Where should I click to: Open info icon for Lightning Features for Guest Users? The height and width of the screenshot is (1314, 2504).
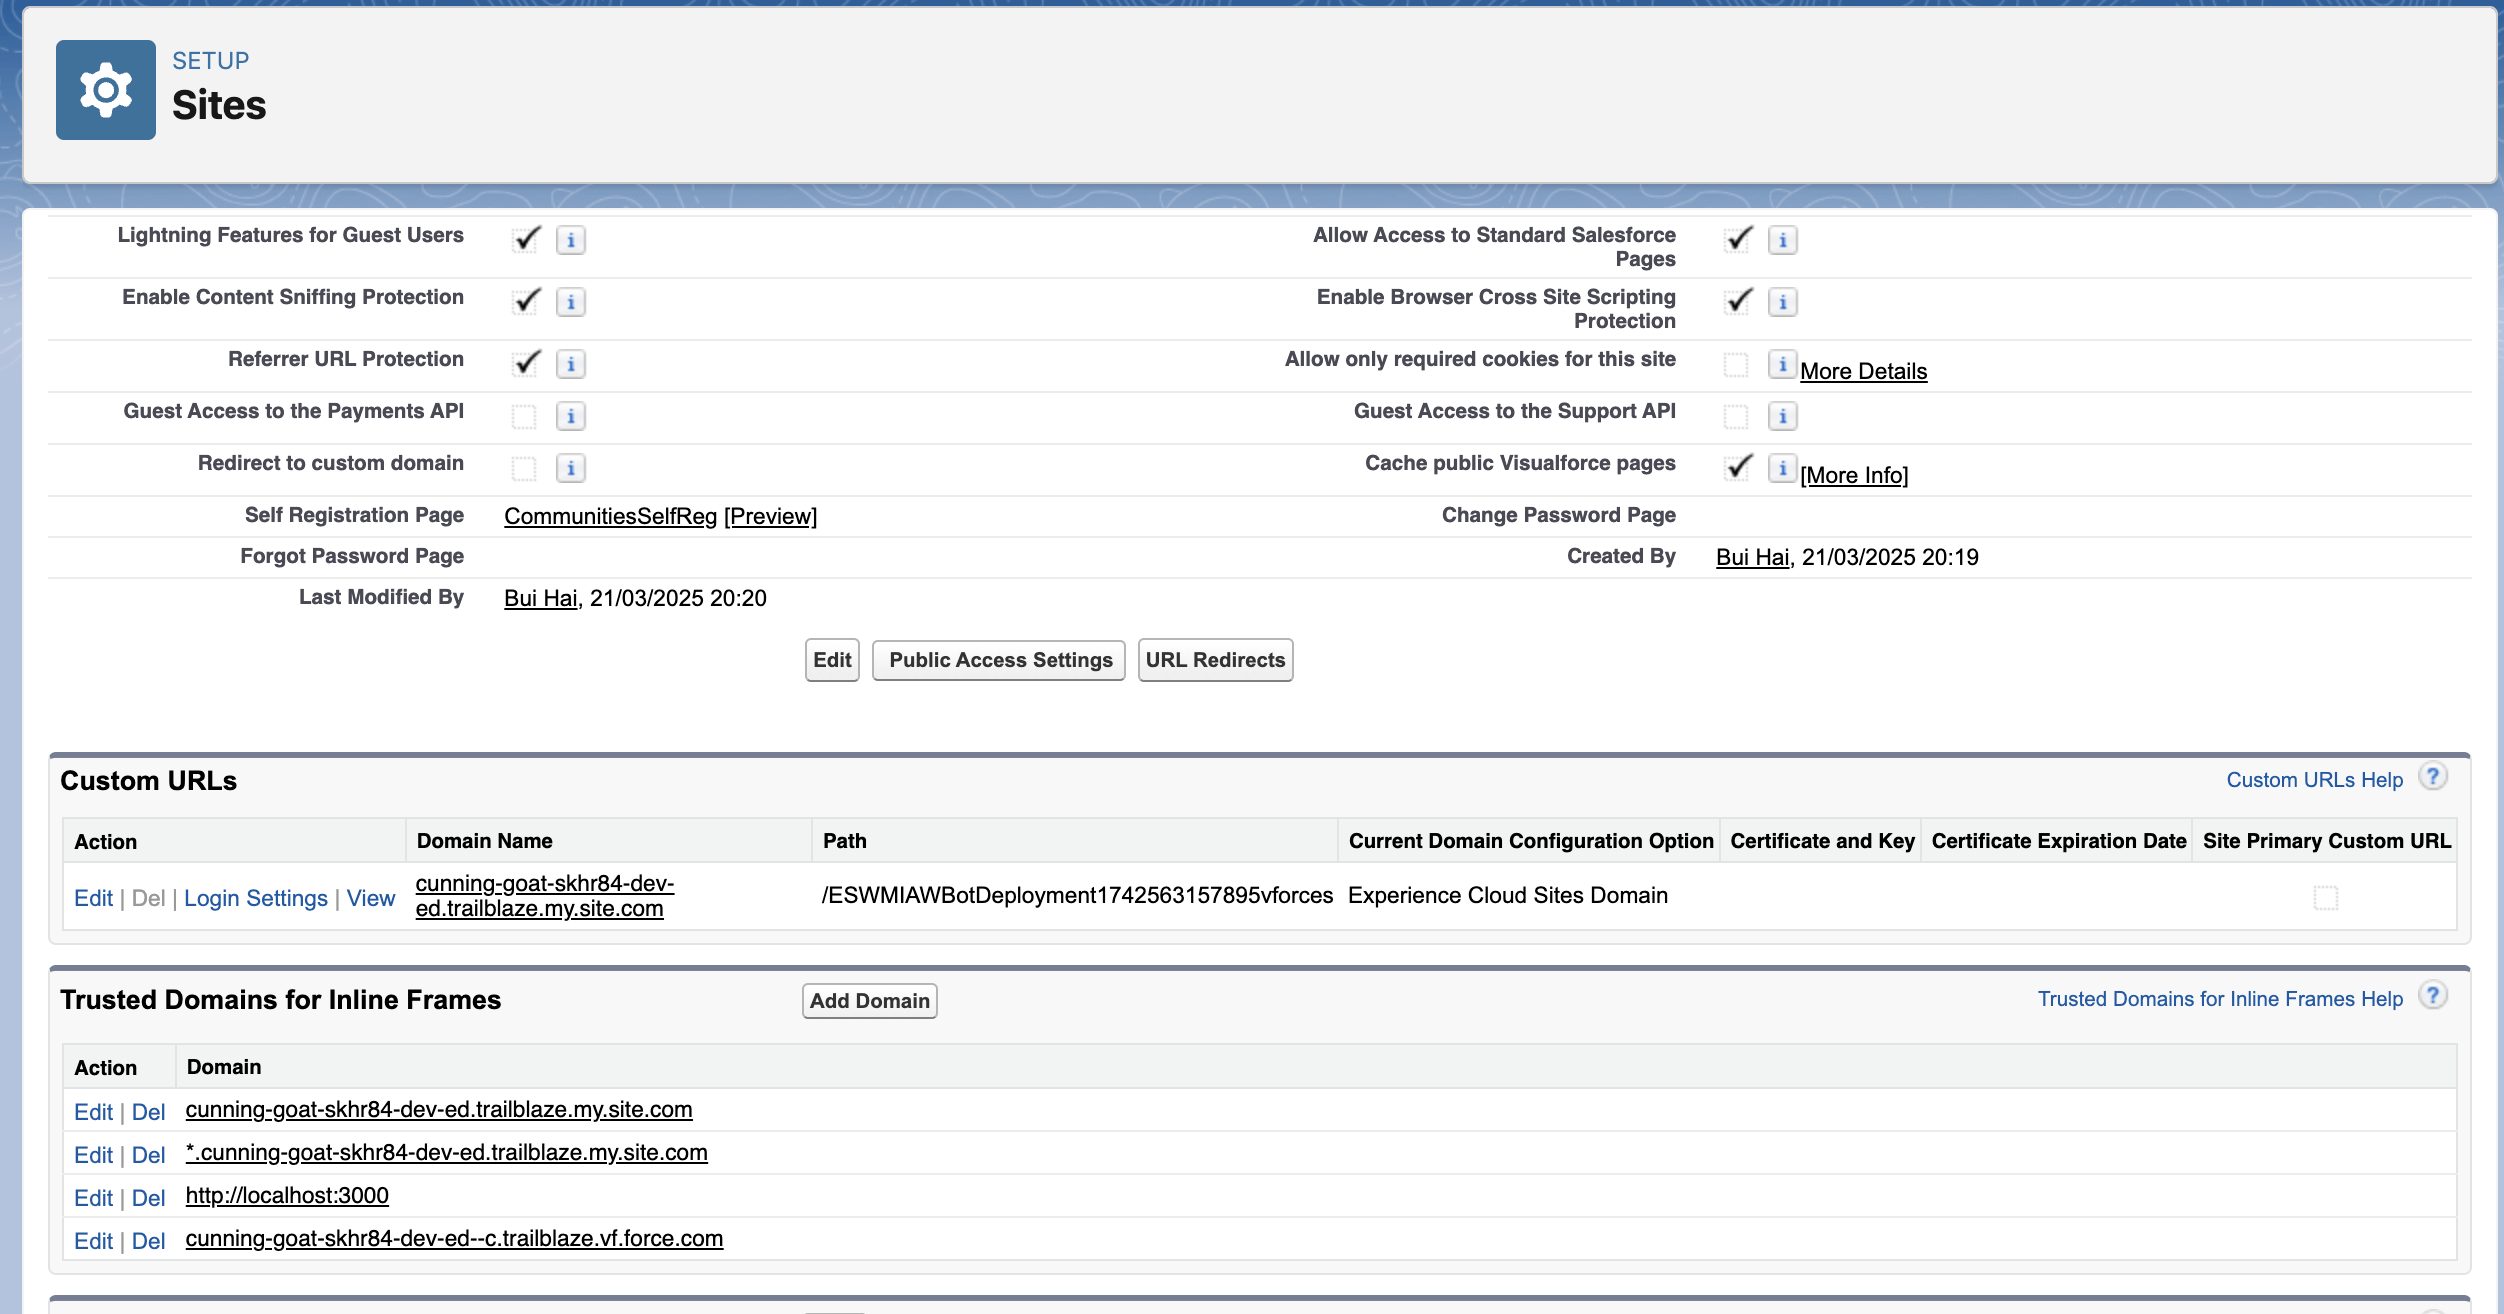(571, 240)
